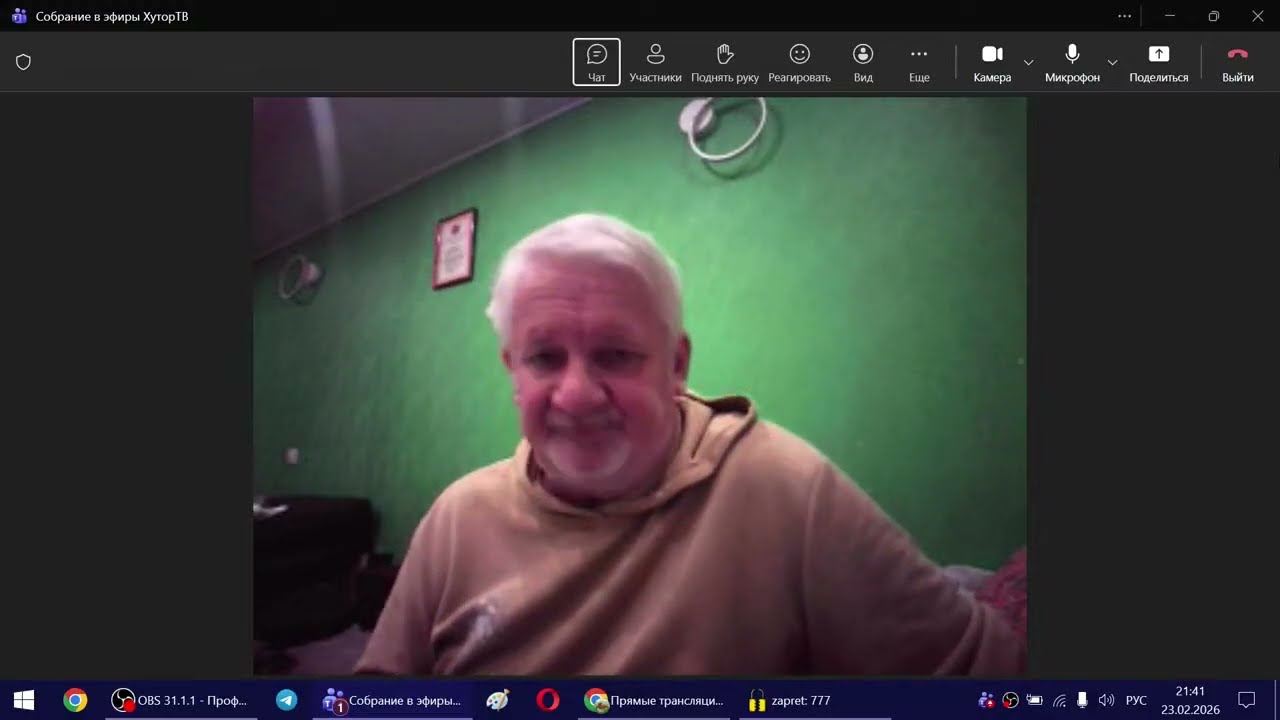
Task: Switch to OBS 31.1.1 taskbar window
Action: coord(180,700)
